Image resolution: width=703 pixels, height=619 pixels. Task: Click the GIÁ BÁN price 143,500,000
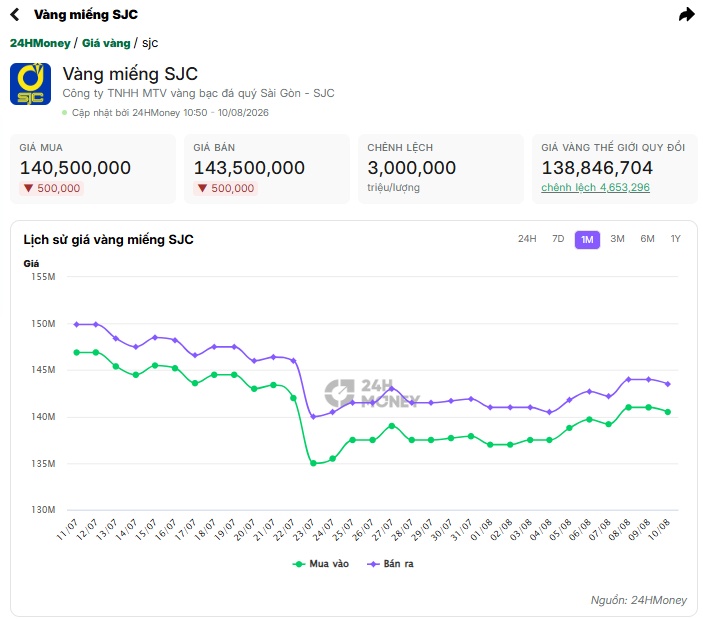click(249, 168)
